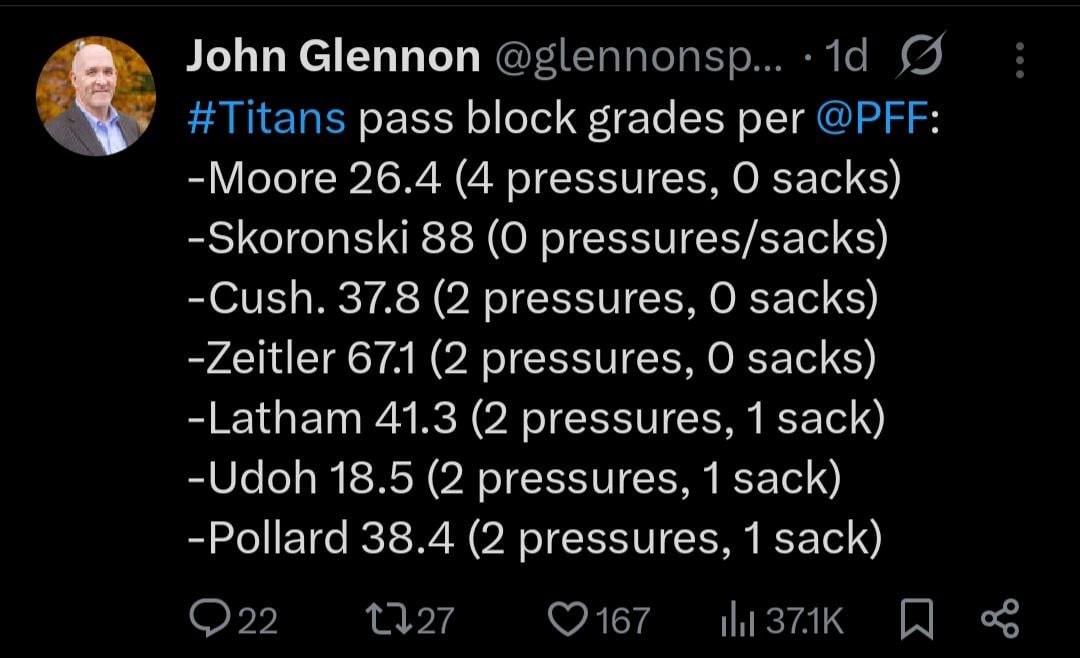Click the 27 reposts count
The image size is (1080, 658).
(x=435, y=621)
